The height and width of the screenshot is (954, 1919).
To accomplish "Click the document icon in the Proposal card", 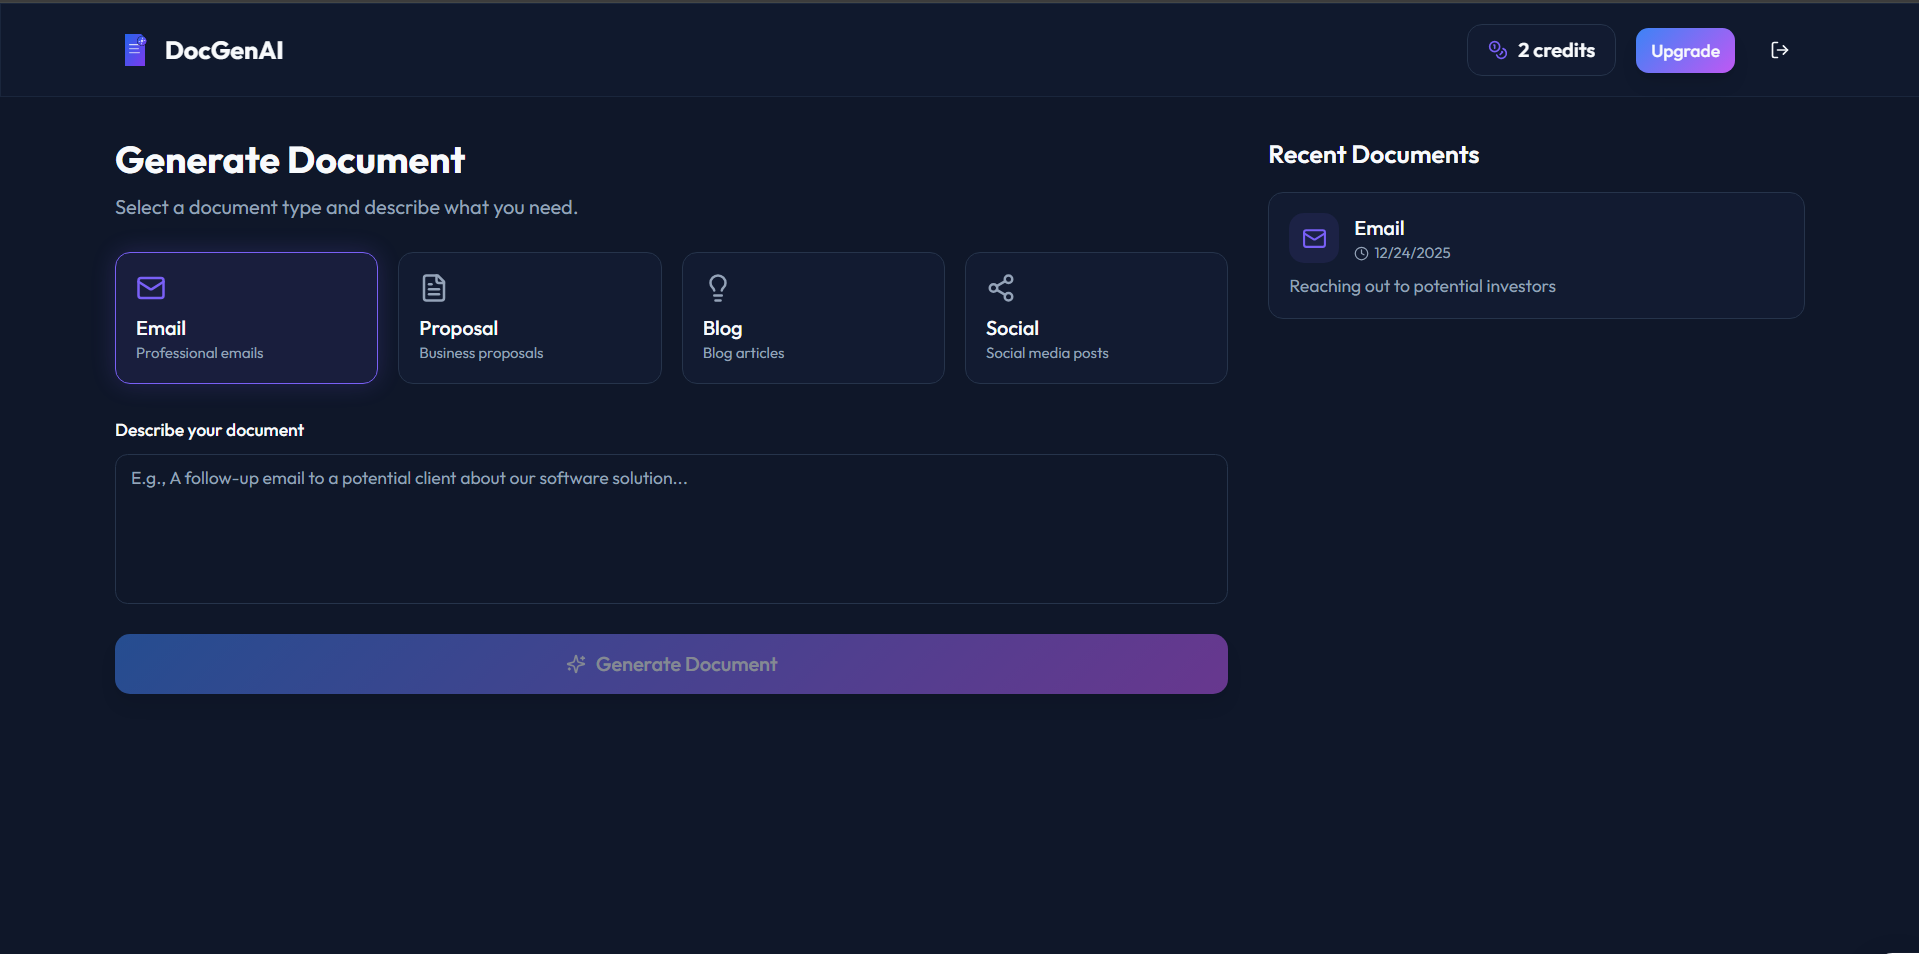I will coord(434,288).
